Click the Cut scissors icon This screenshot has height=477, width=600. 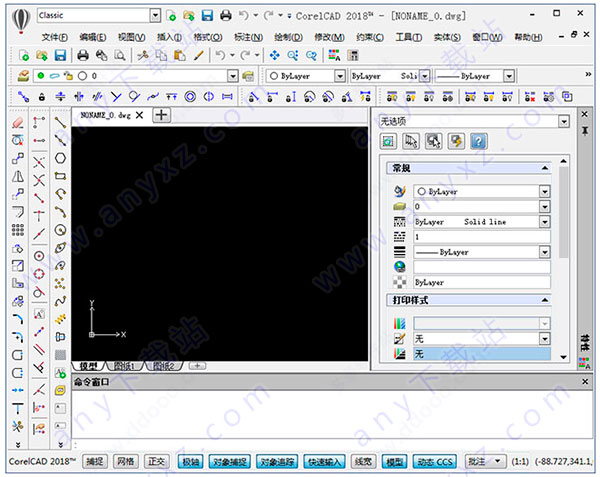pyautogui.click(x=143, y=56)
